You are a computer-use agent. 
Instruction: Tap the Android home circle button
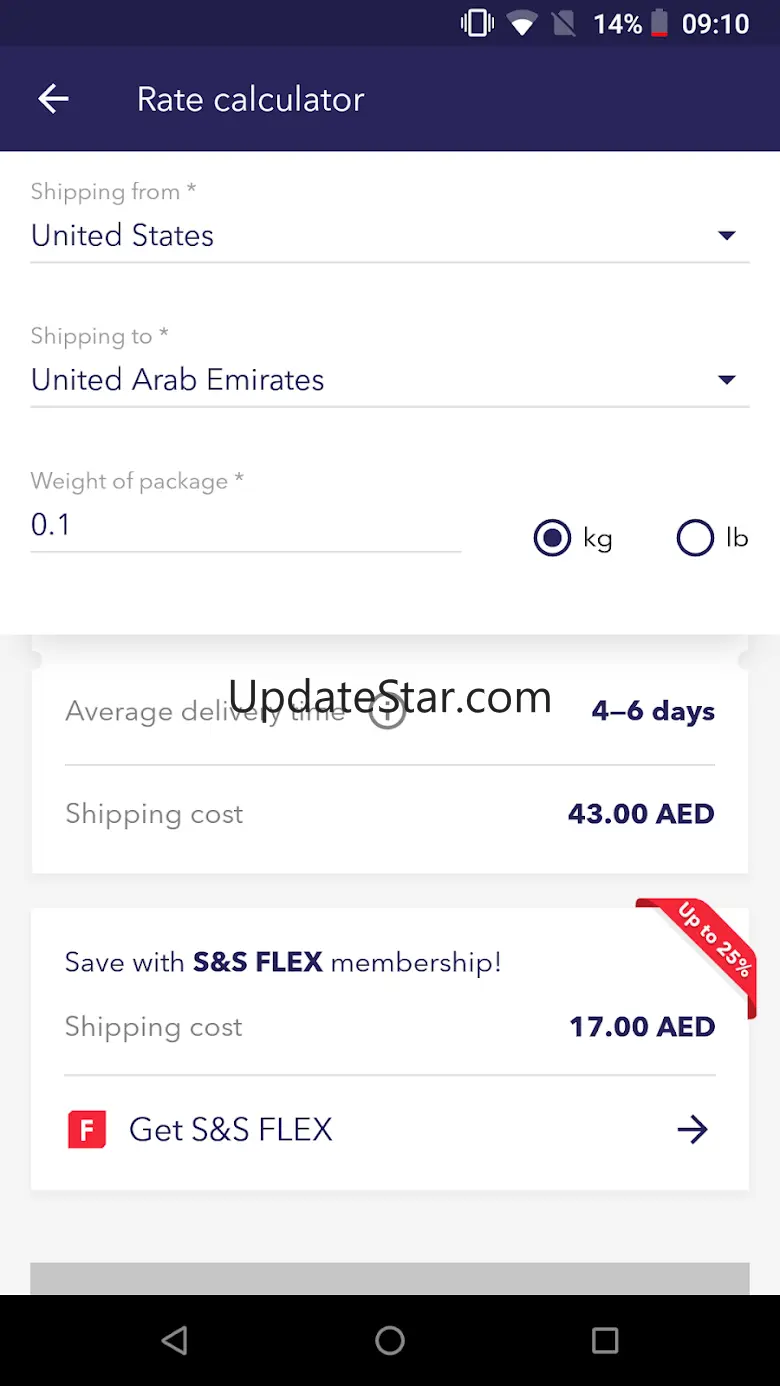coord(390,1340)
